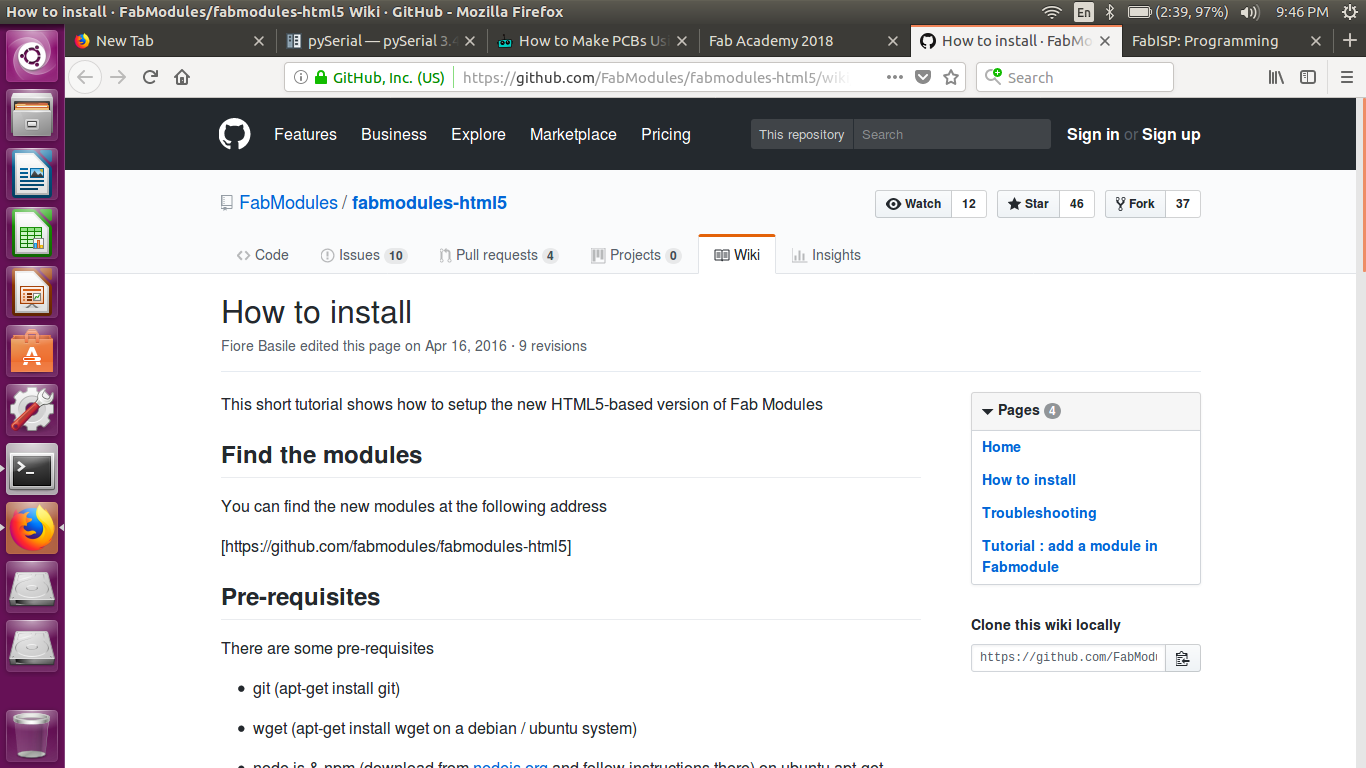Star the fabmodules-html5 repository
1366x768 pixels.
point(1028,204)
